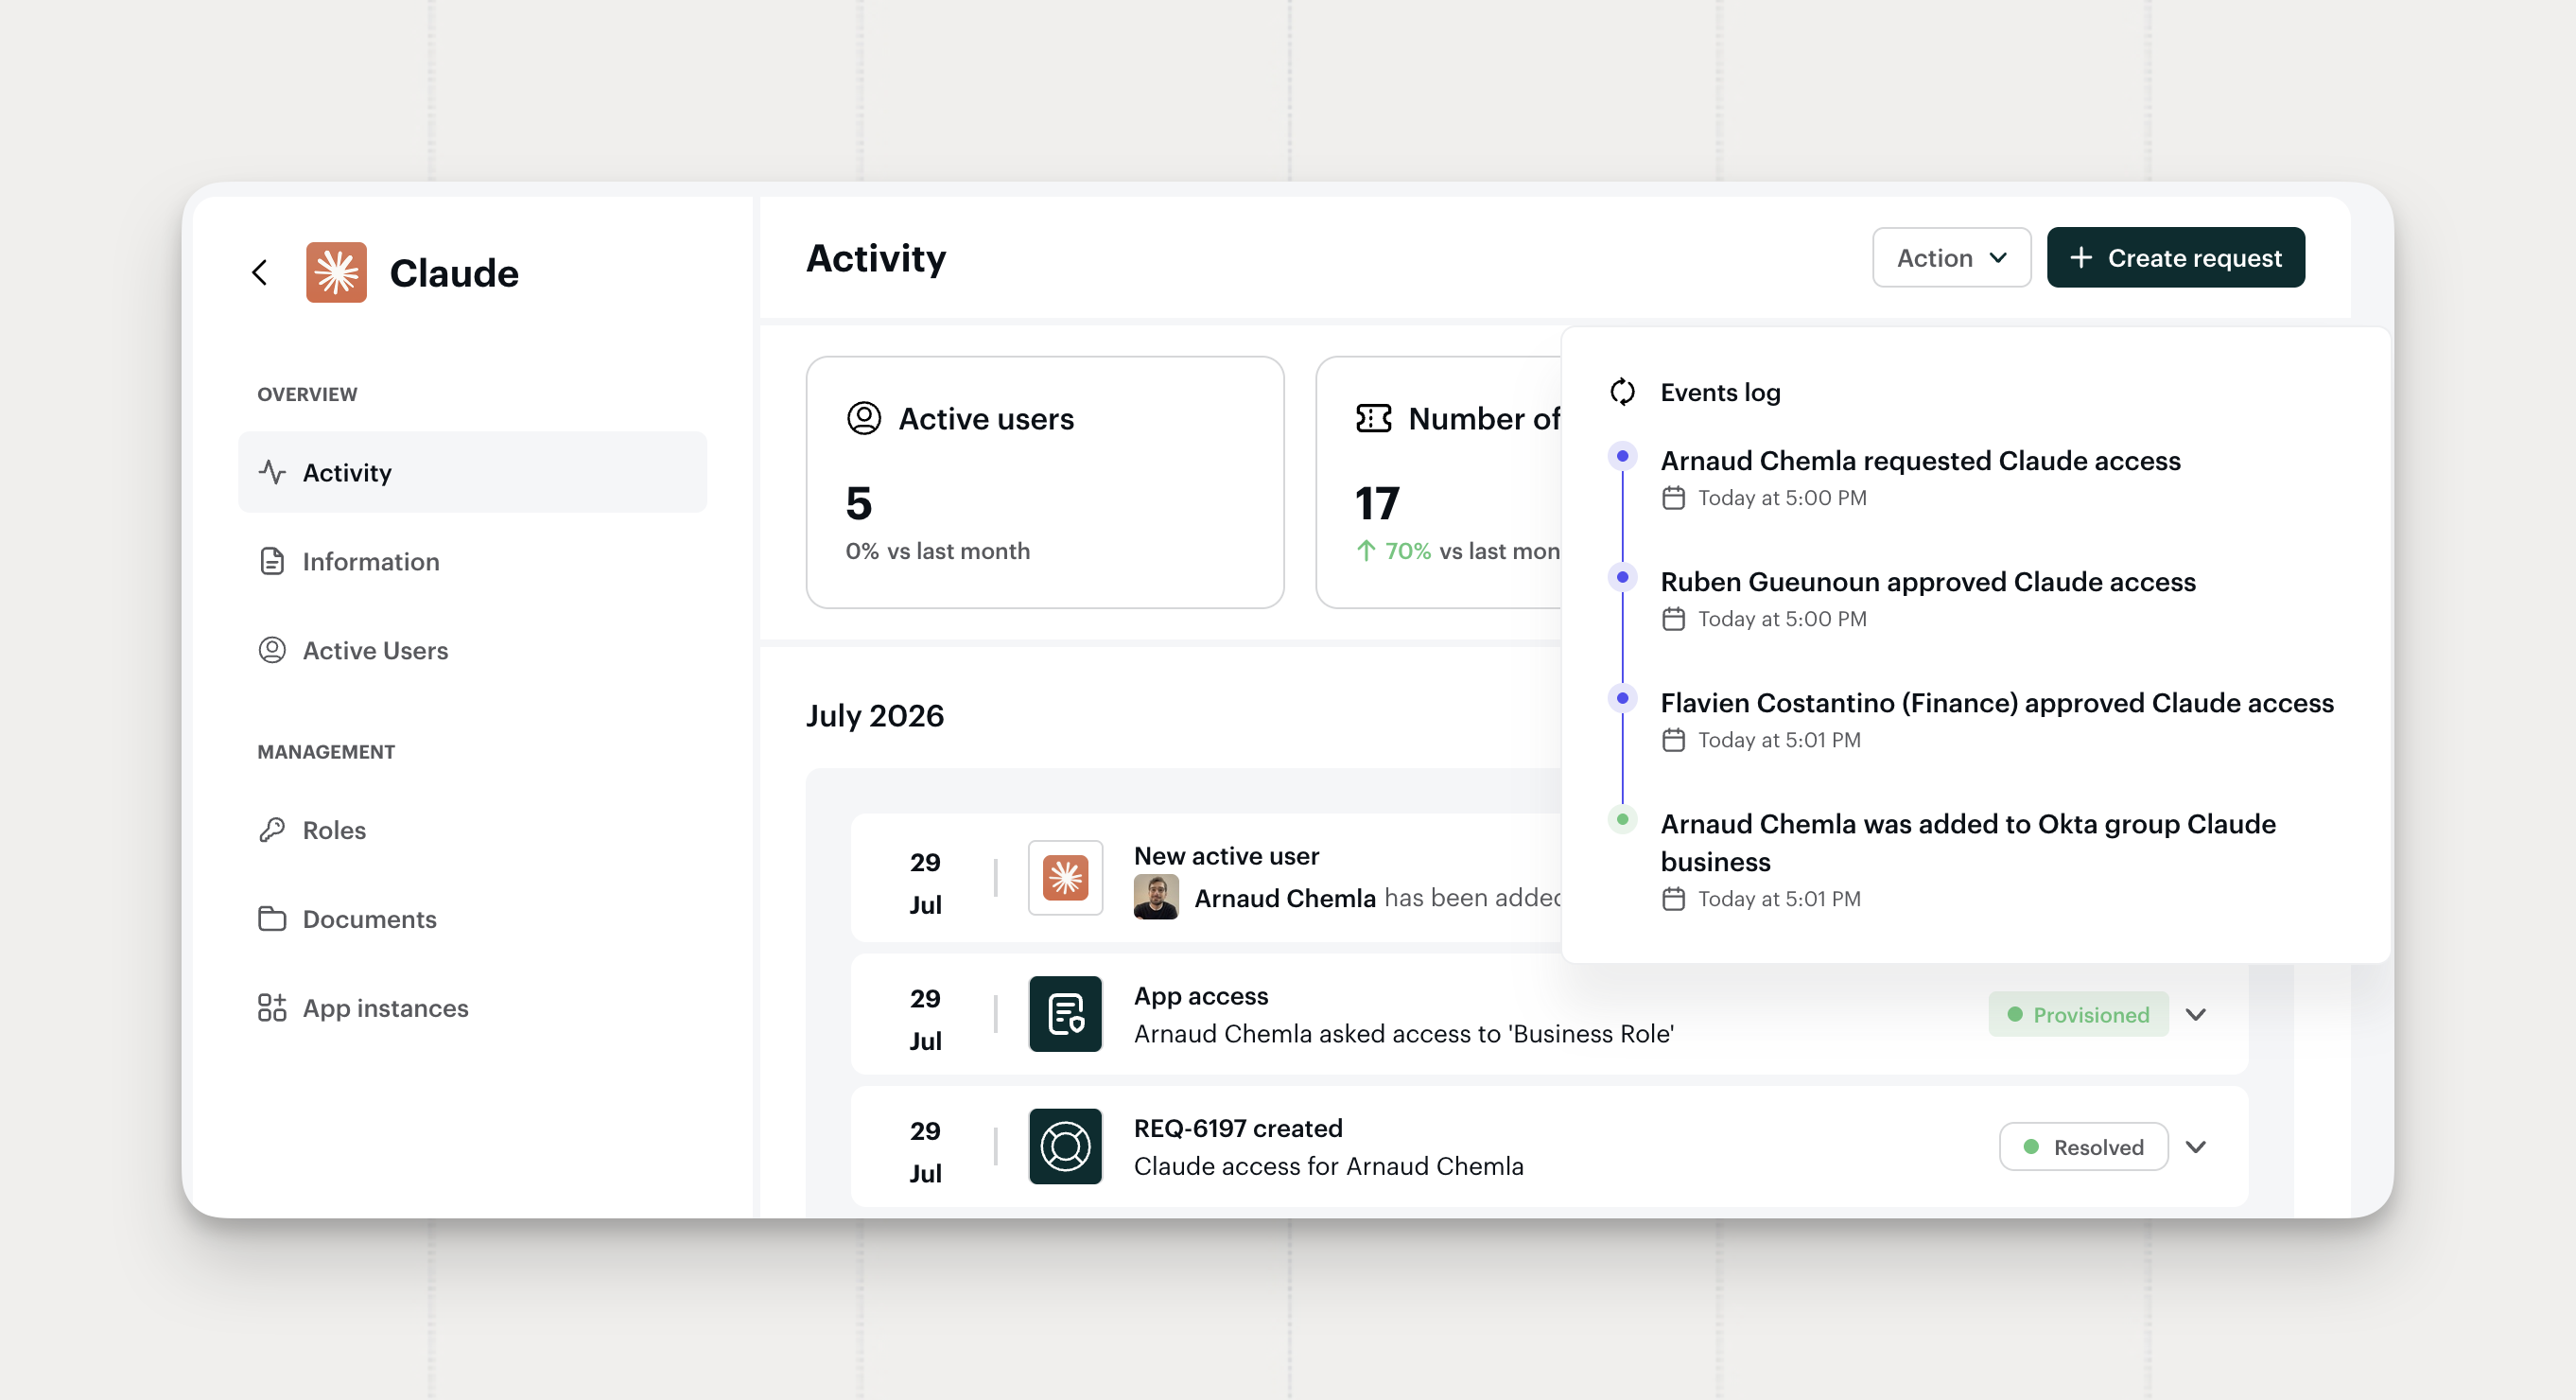Click the 29 Jul date on REQ-6197 row

click(925, 1151)
